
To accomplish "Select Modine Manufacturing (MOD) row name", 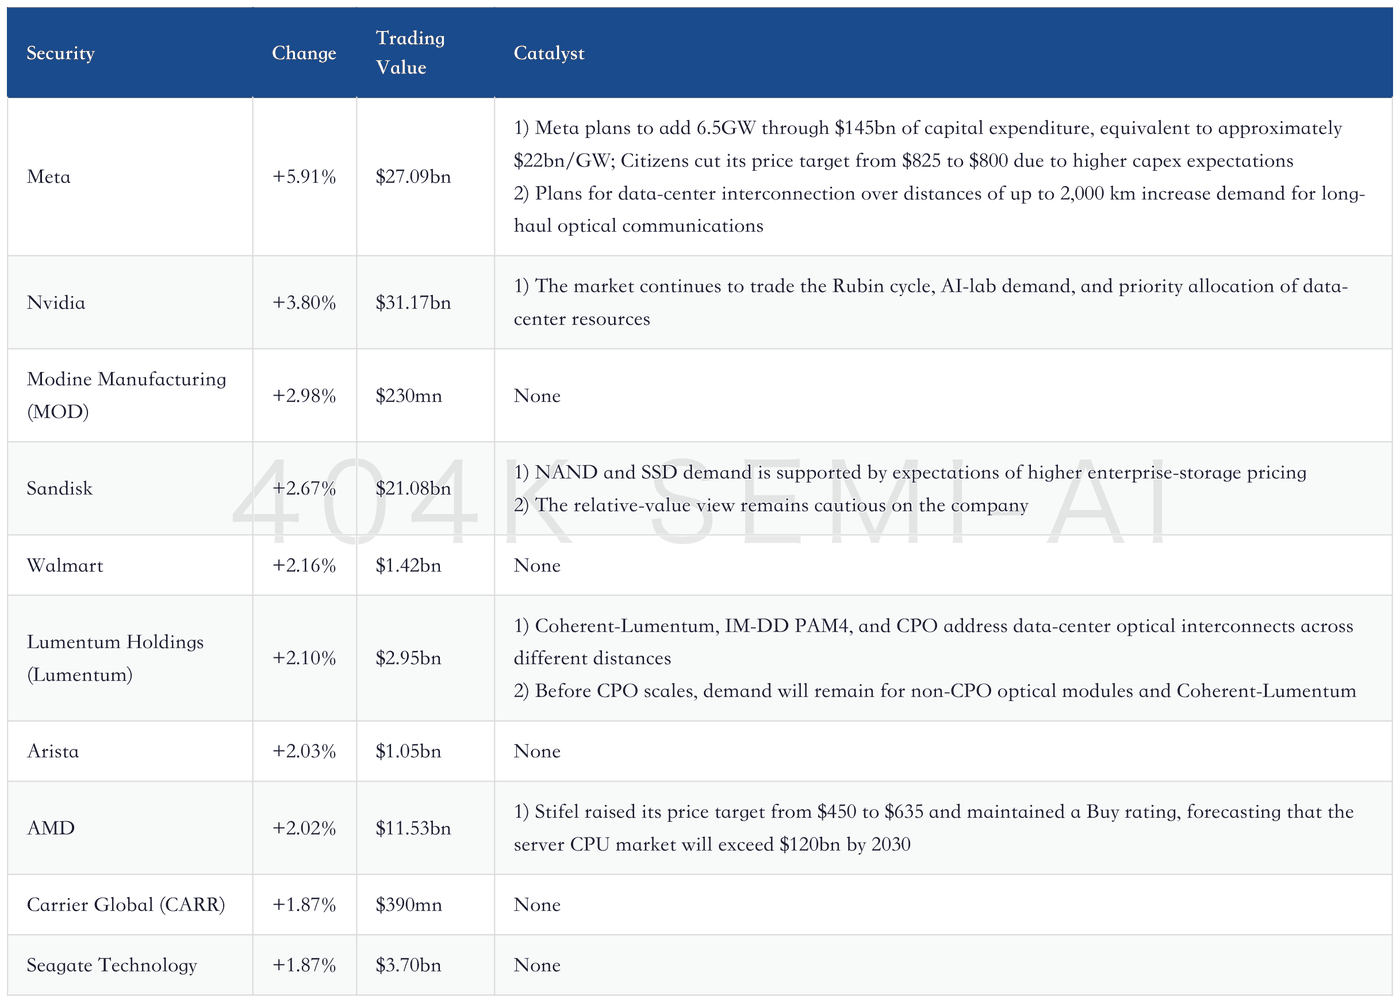I will (127, 395).
